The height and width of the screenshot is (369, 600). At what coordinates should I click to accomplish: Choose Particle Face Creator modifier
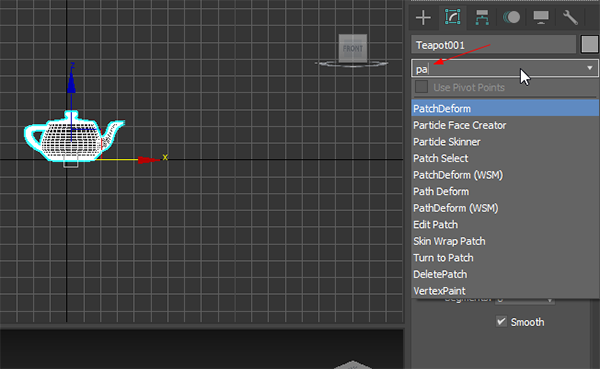(x=505, y=125)
